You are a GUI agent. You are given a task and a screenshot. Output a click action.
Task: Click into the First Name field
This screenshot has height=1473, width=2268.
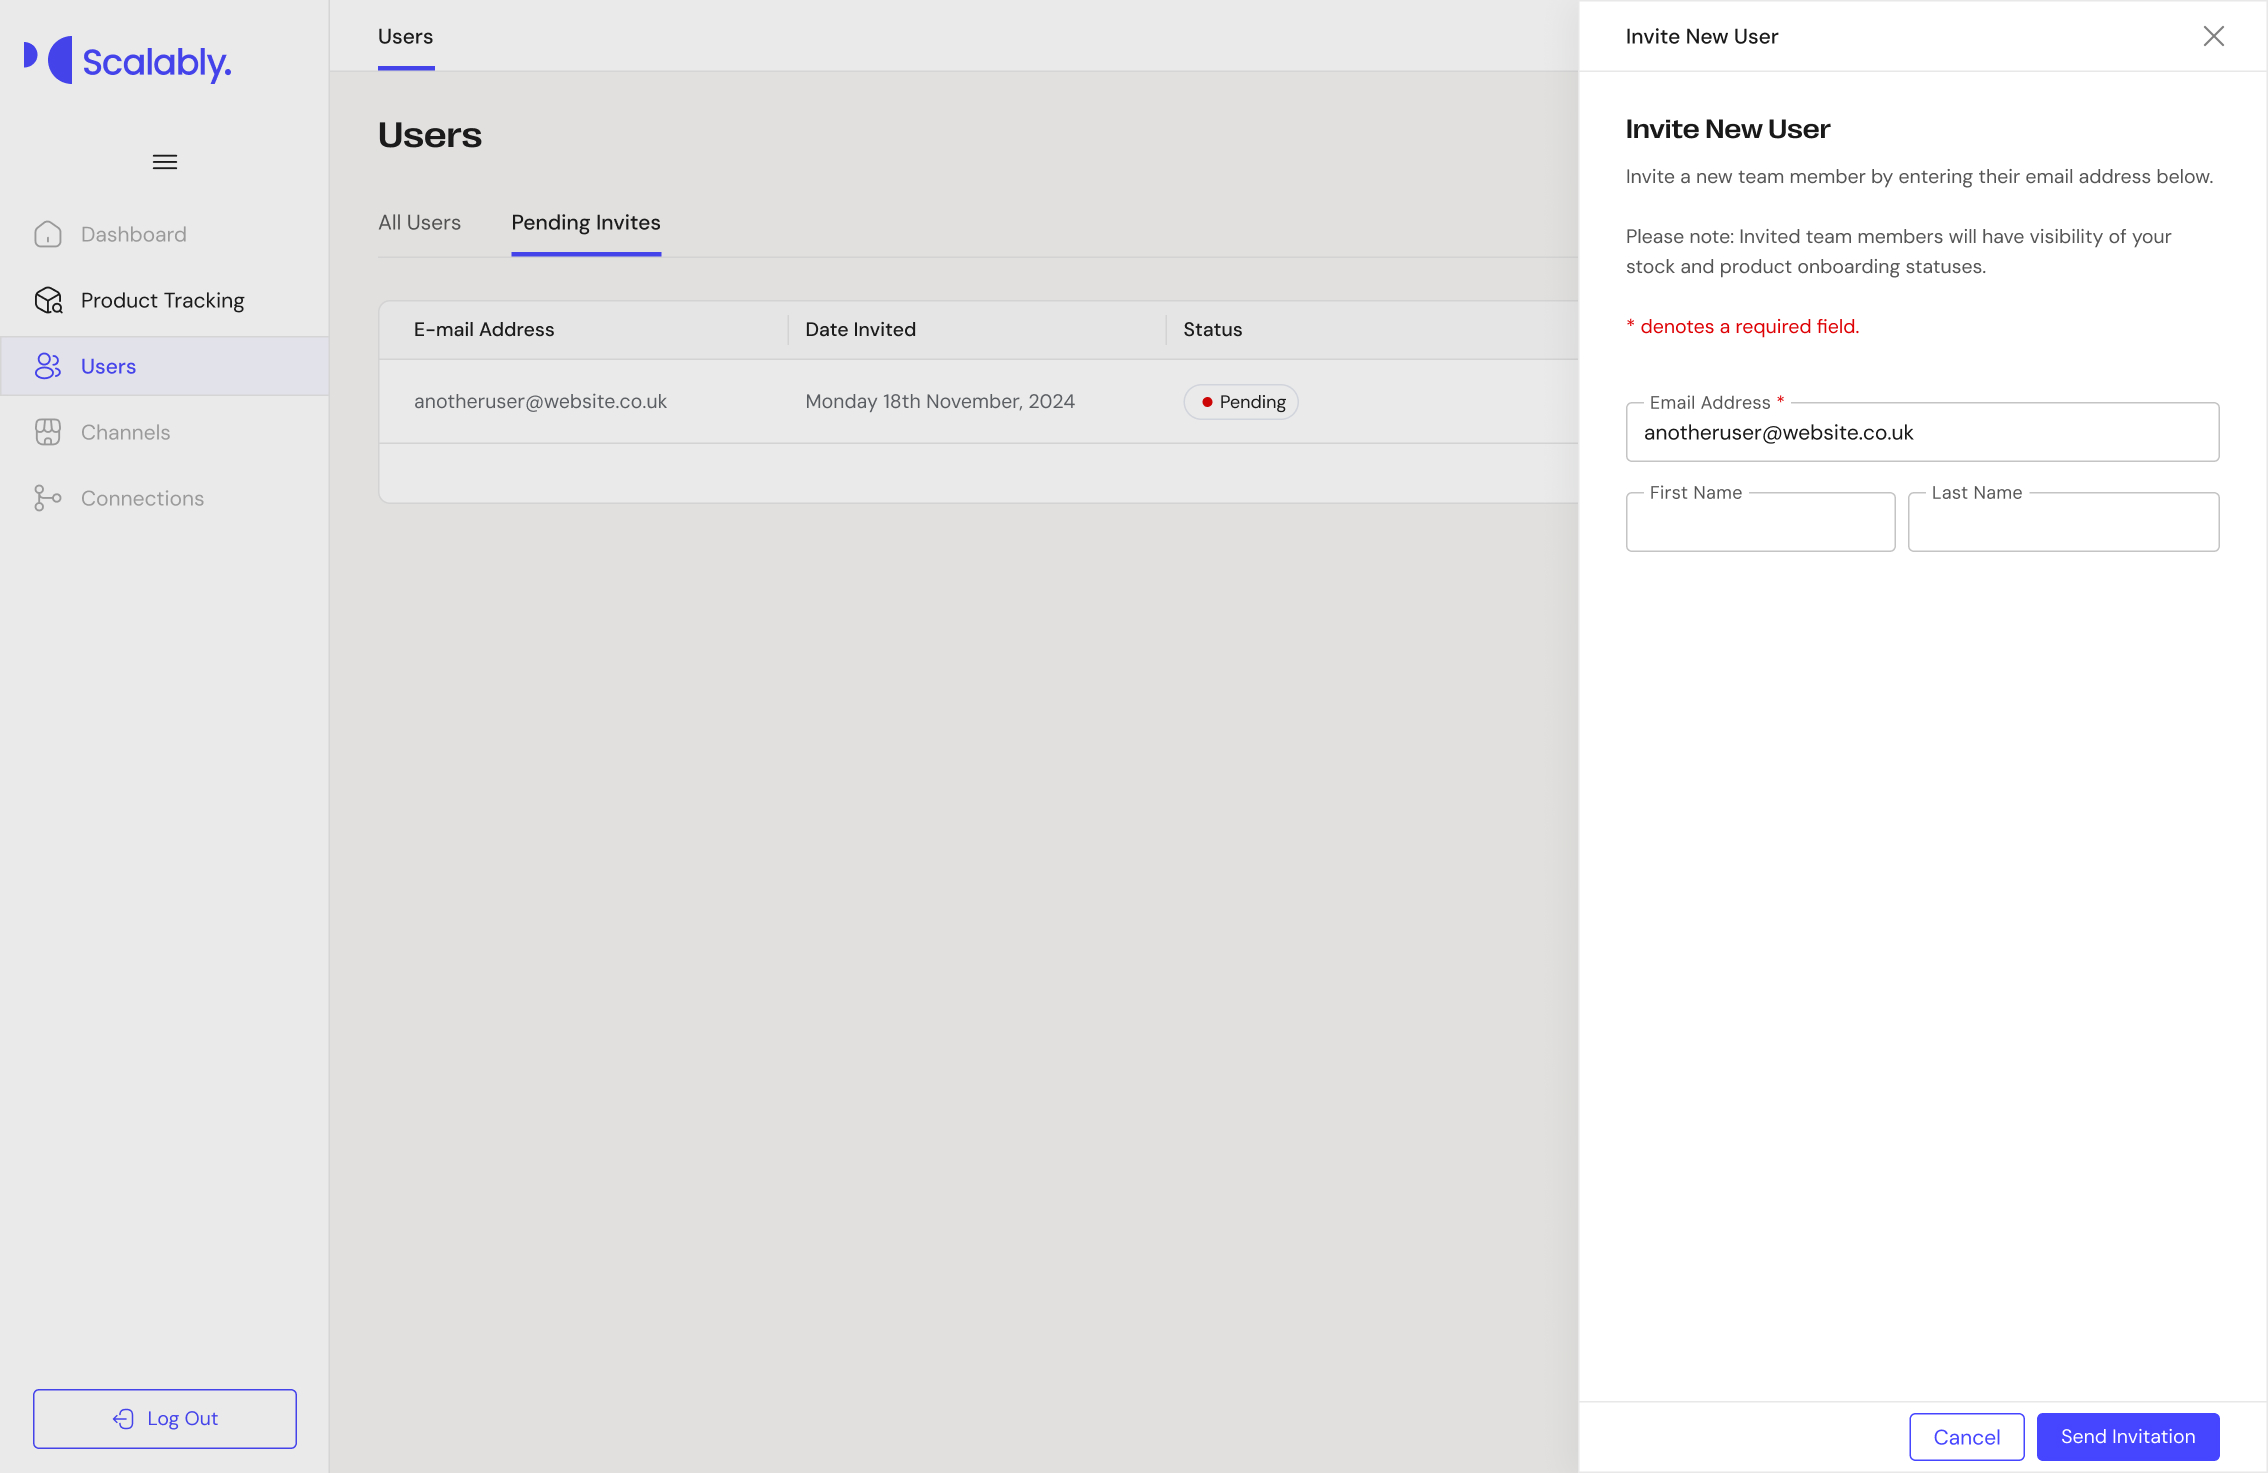[x=1759, y=522]
